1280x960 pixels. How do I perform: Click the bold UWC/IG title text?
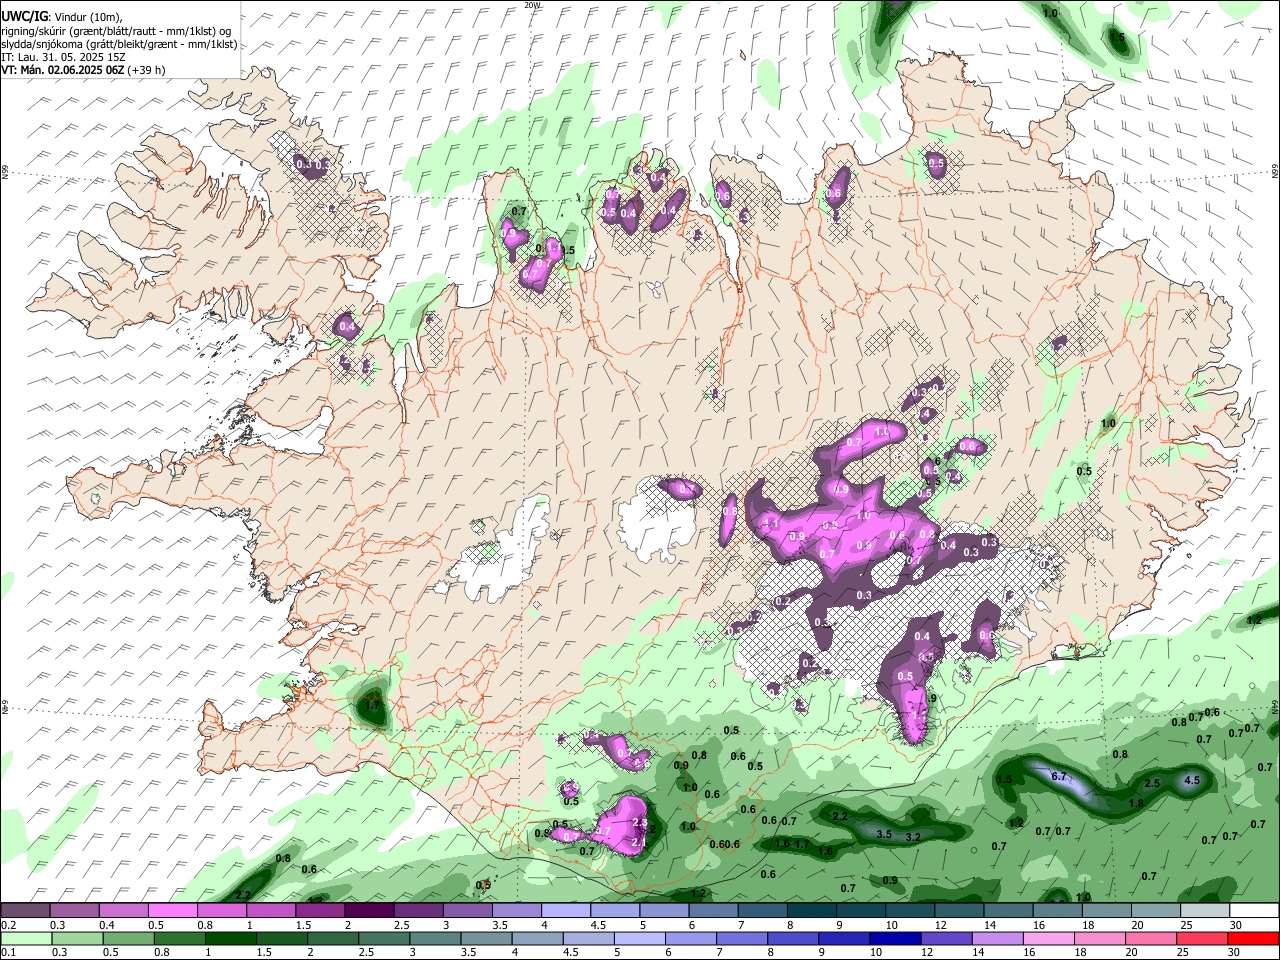coord(23,17)
